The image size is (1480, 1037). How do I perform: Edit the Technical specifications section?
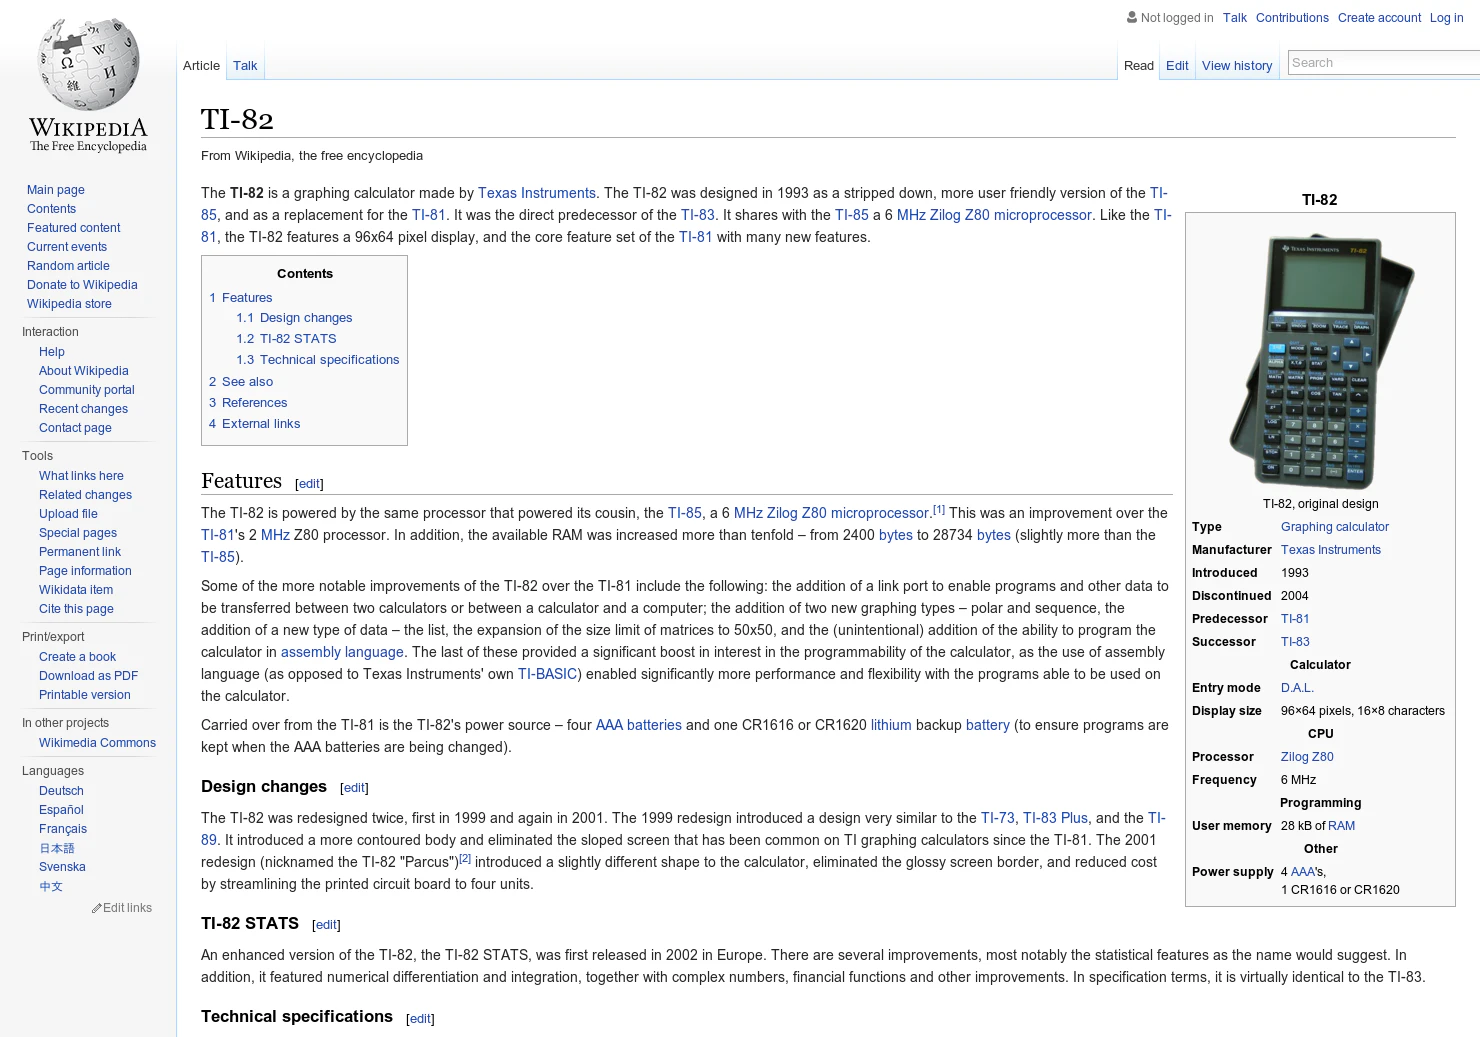coord(421,1019)
